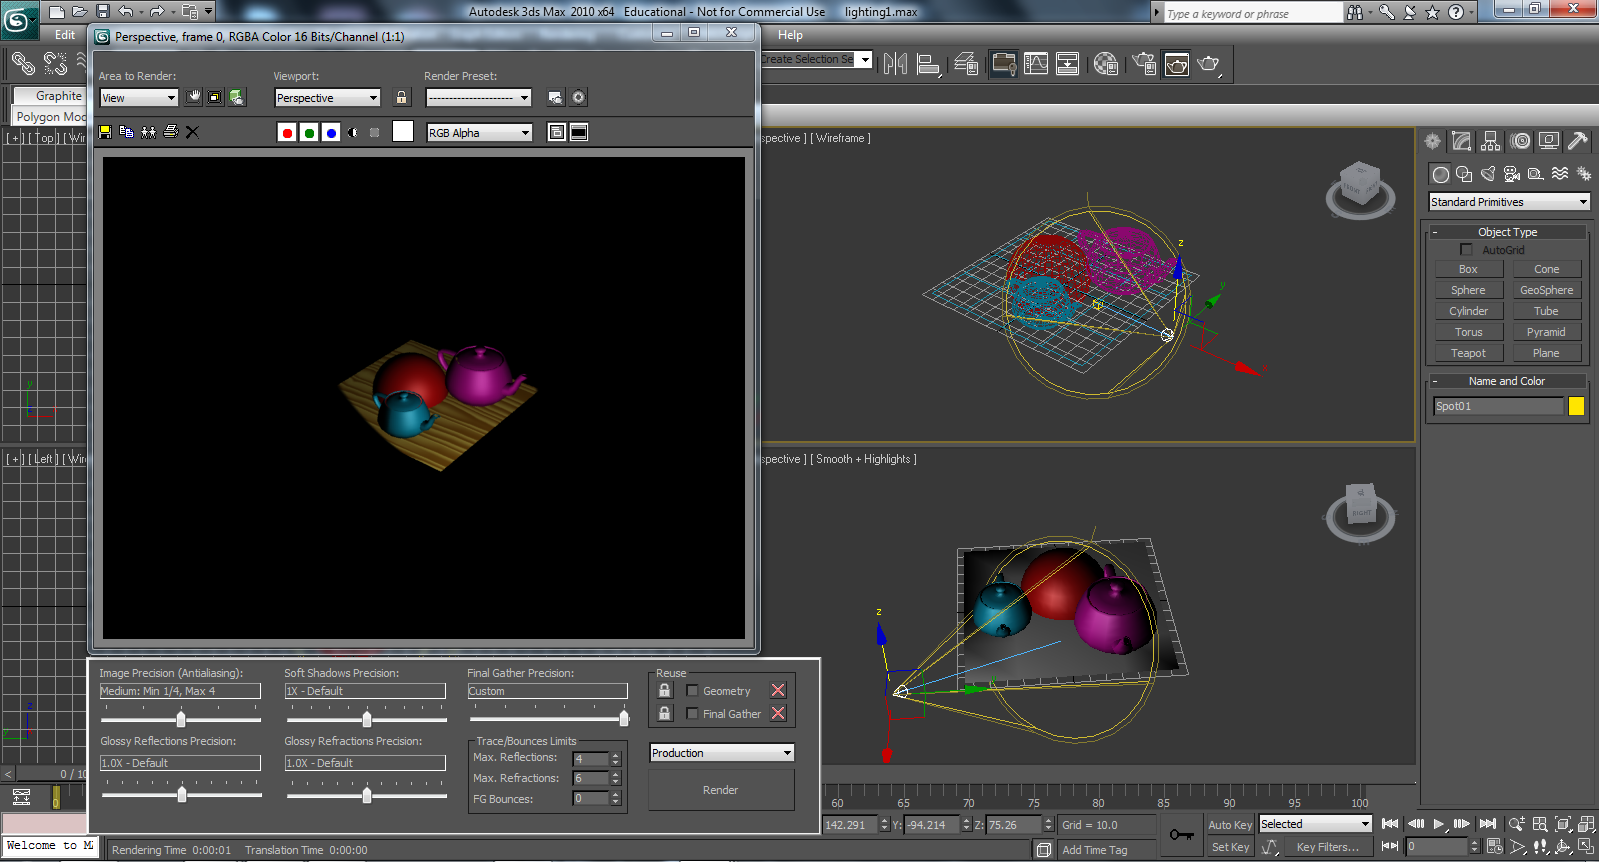Click the Rendered Frame Window teapot icon
The image size is (1599, 862).
1177,64
